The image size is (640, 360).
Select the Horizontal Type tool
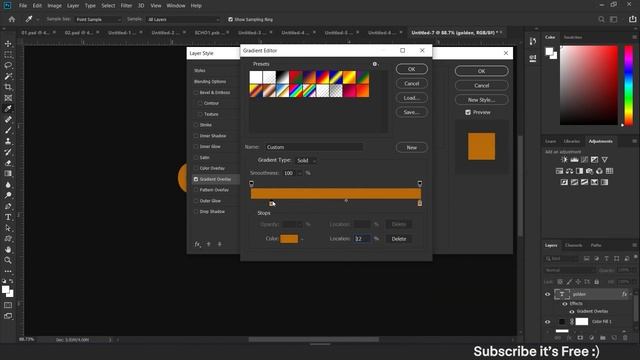coord(8,217)
